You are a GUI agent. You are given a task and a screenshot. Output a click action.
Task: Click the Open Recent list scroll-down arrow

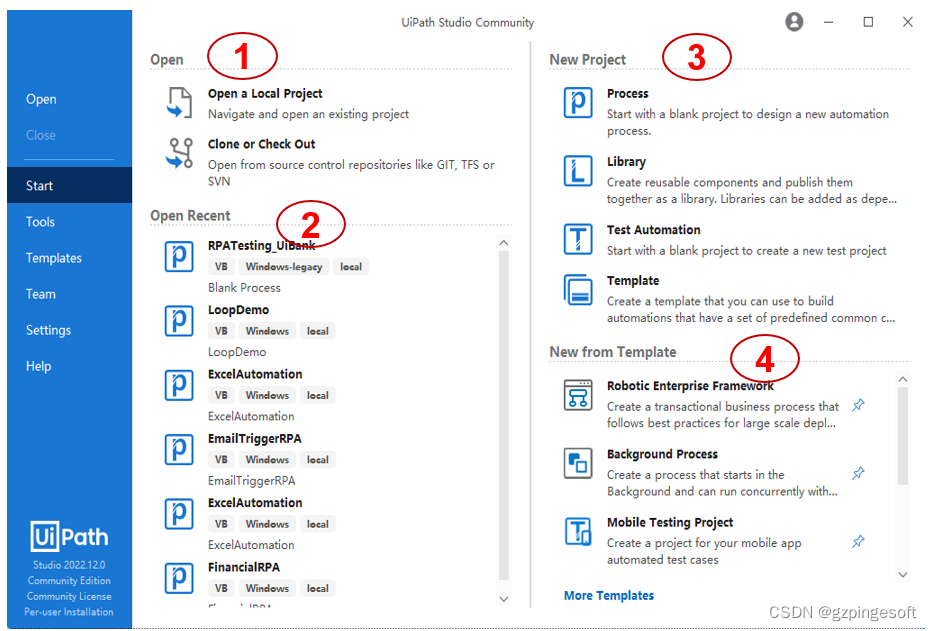[503, 599]
